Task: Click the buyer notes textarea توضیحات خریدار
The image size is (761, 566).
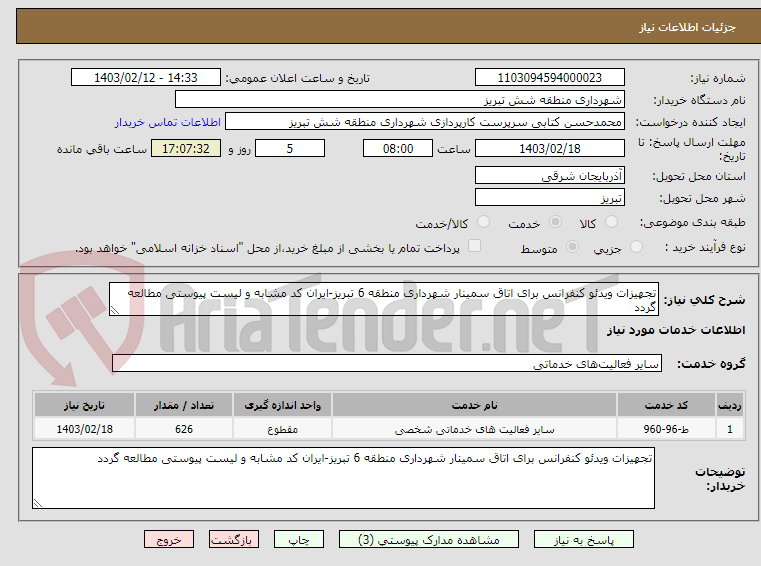Action: click(343, 478)
